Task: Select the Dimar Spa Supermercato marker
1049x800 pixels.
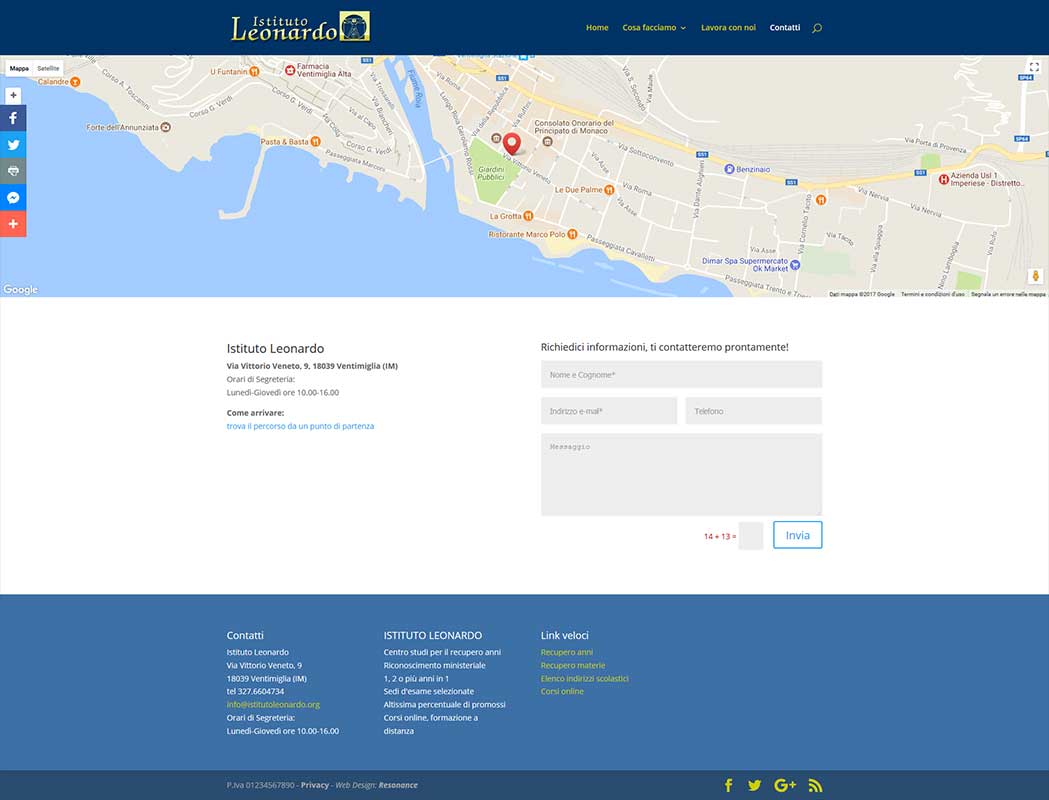Action: pos(795,265)
